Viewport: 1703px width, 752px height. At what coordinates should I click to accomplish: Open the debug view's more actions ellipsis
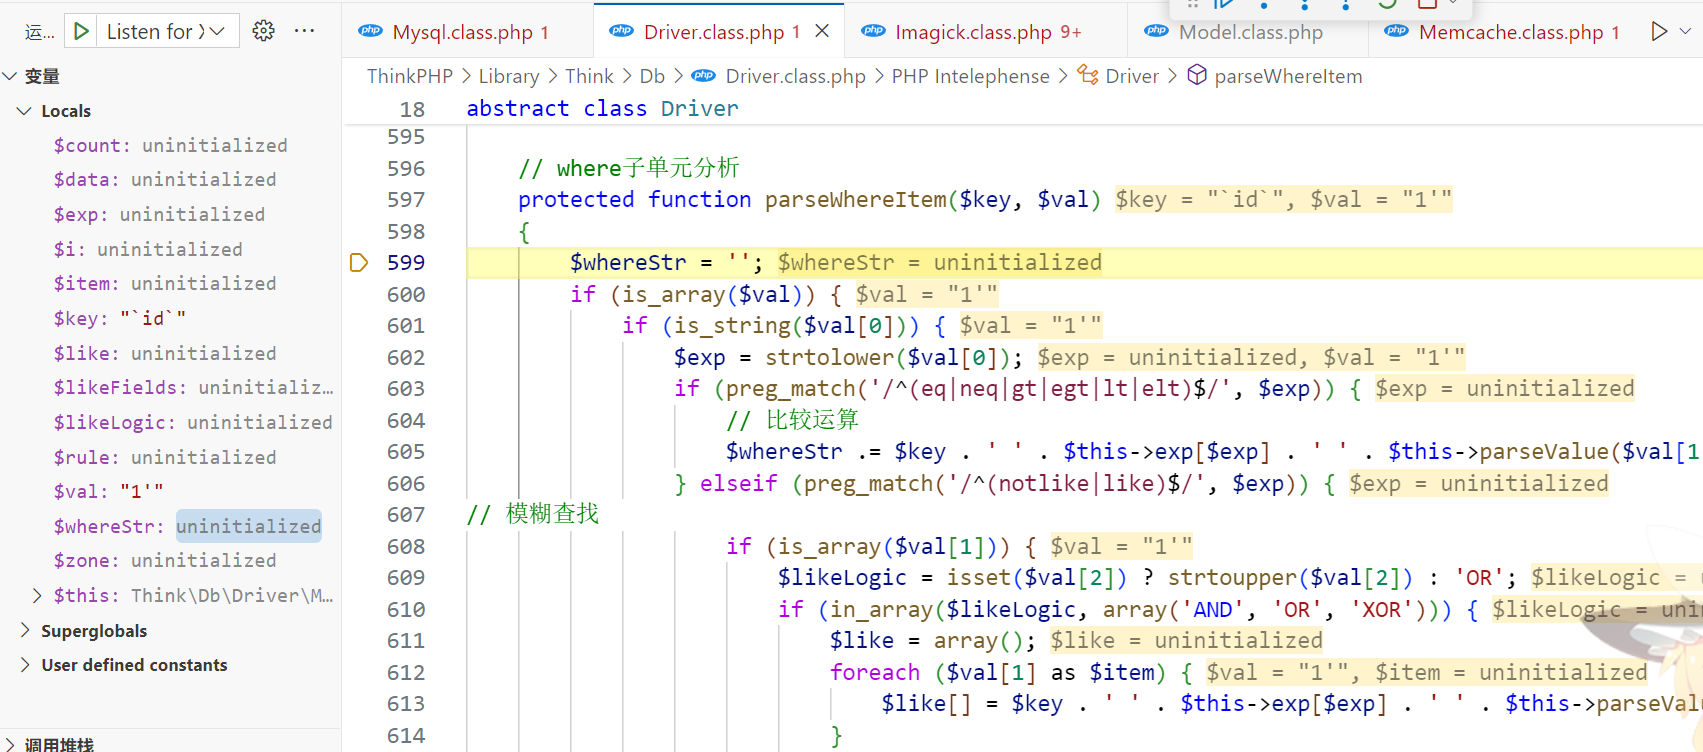point(305,31)
